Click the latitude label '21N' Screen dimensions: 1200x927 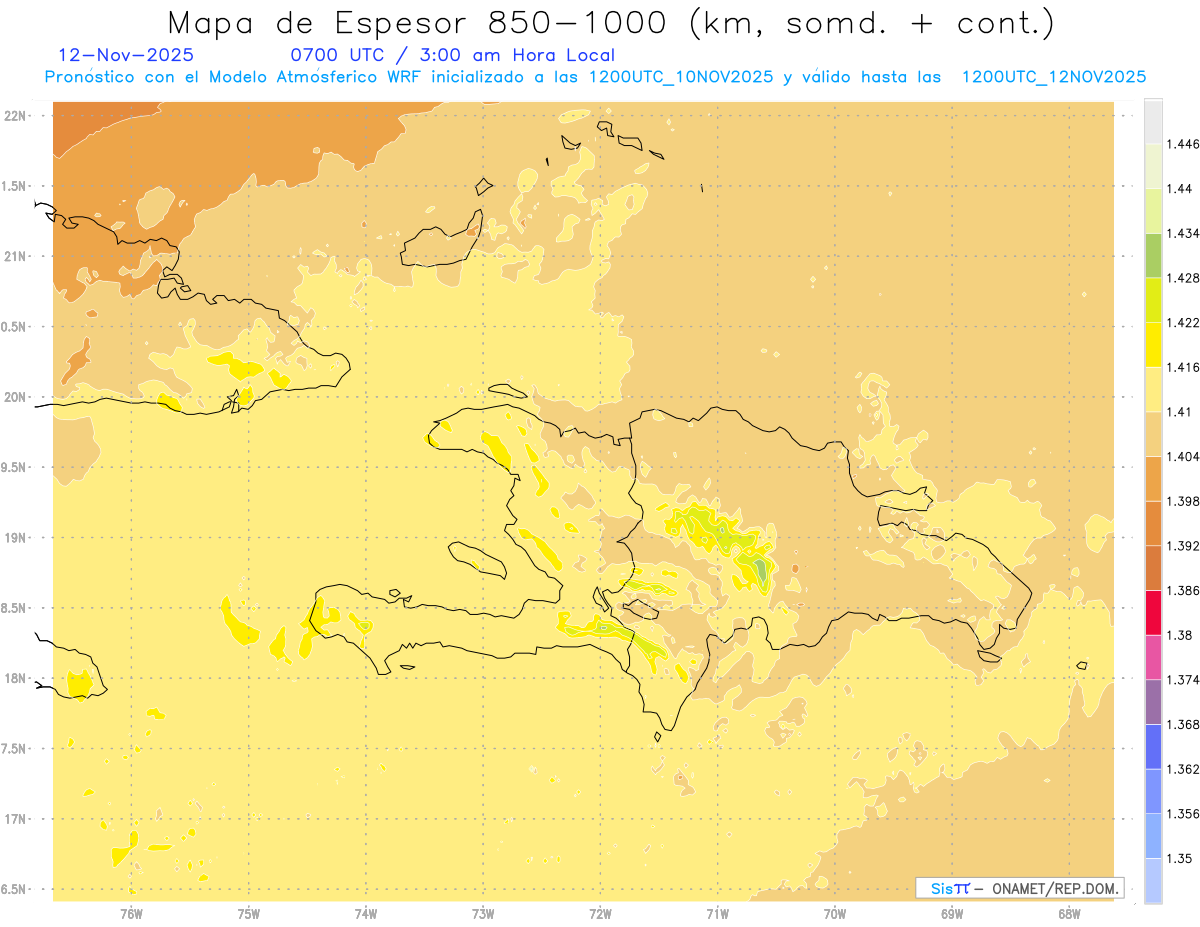coord(16,257)
